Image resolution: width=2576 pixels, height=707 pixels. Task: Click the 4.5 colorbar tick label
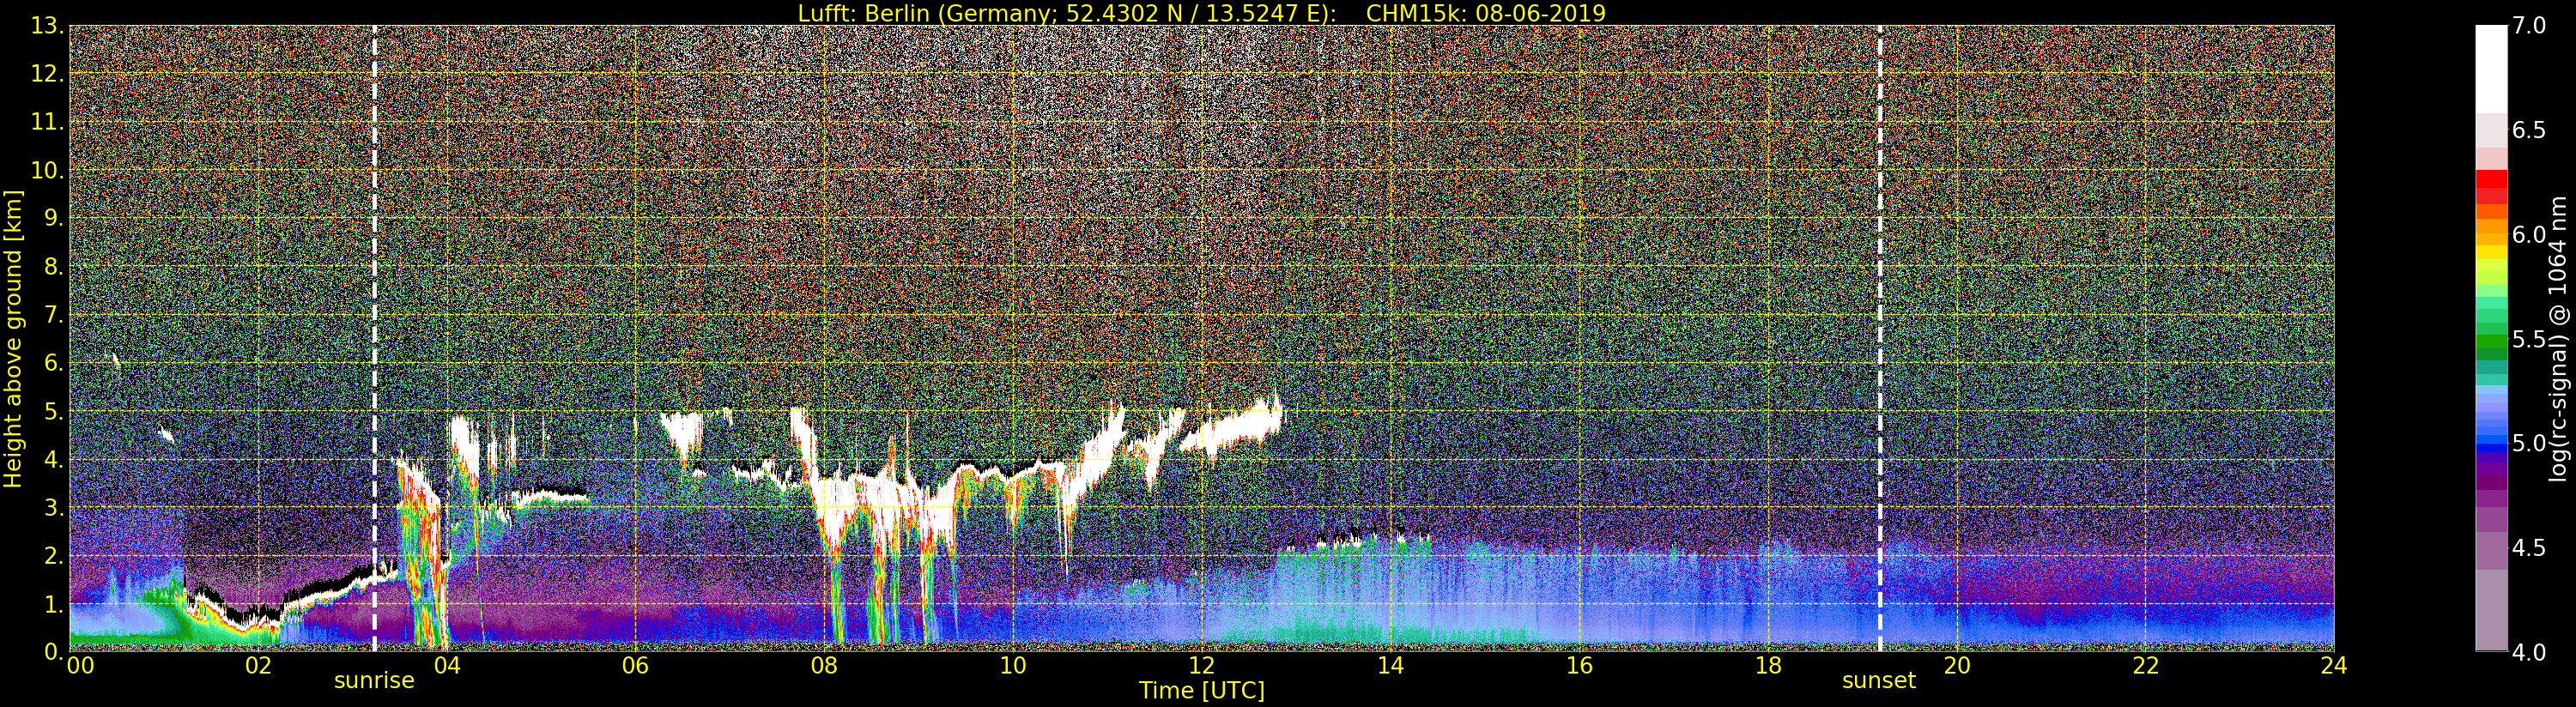[x=2529, y=547]
